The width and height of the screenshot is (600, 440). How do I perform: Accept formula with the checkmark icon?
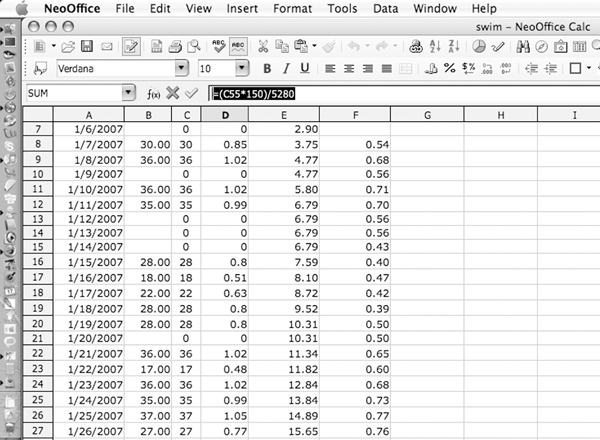[190, 93]
